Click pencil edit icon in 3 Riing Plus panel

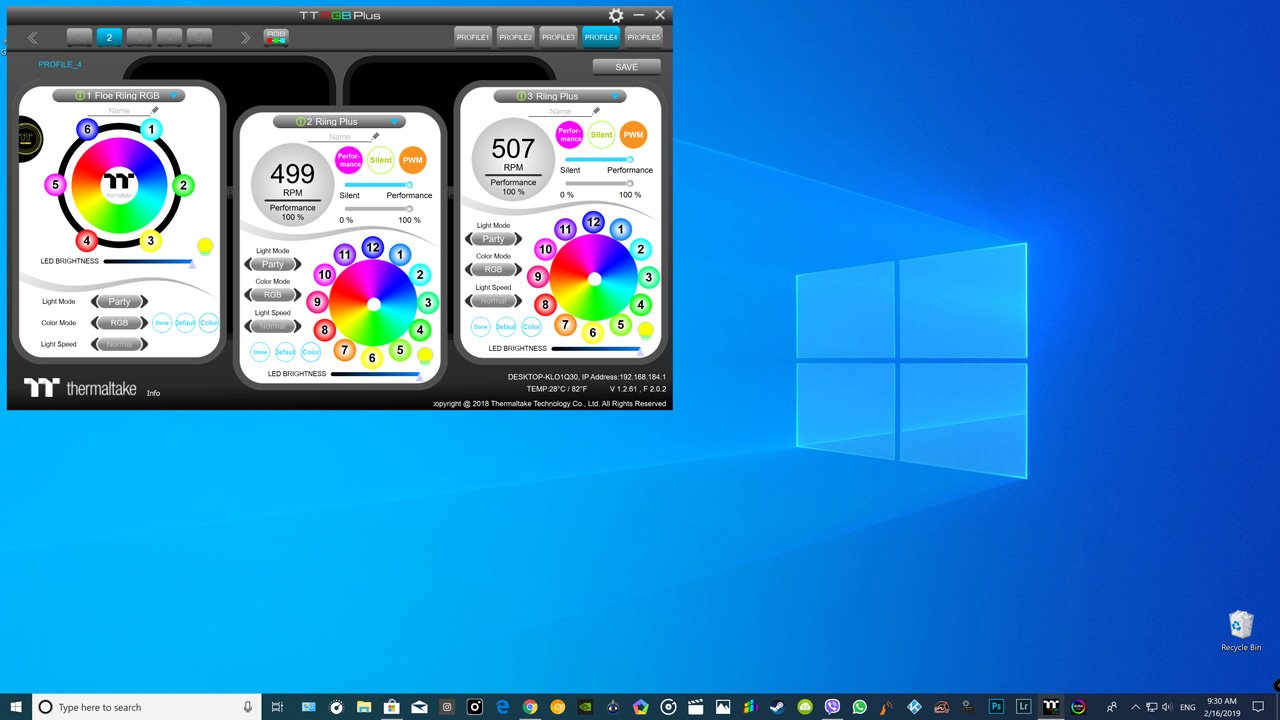coord(596,111)
